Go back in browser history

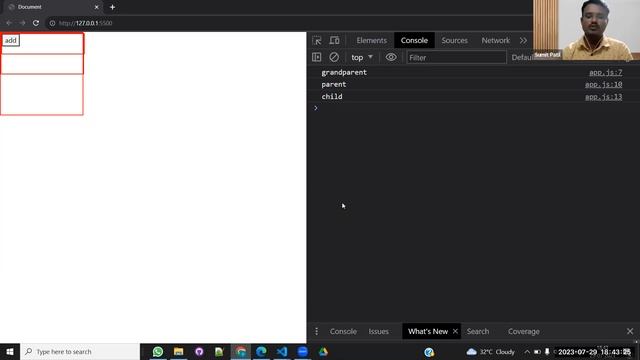click(9, 23)
